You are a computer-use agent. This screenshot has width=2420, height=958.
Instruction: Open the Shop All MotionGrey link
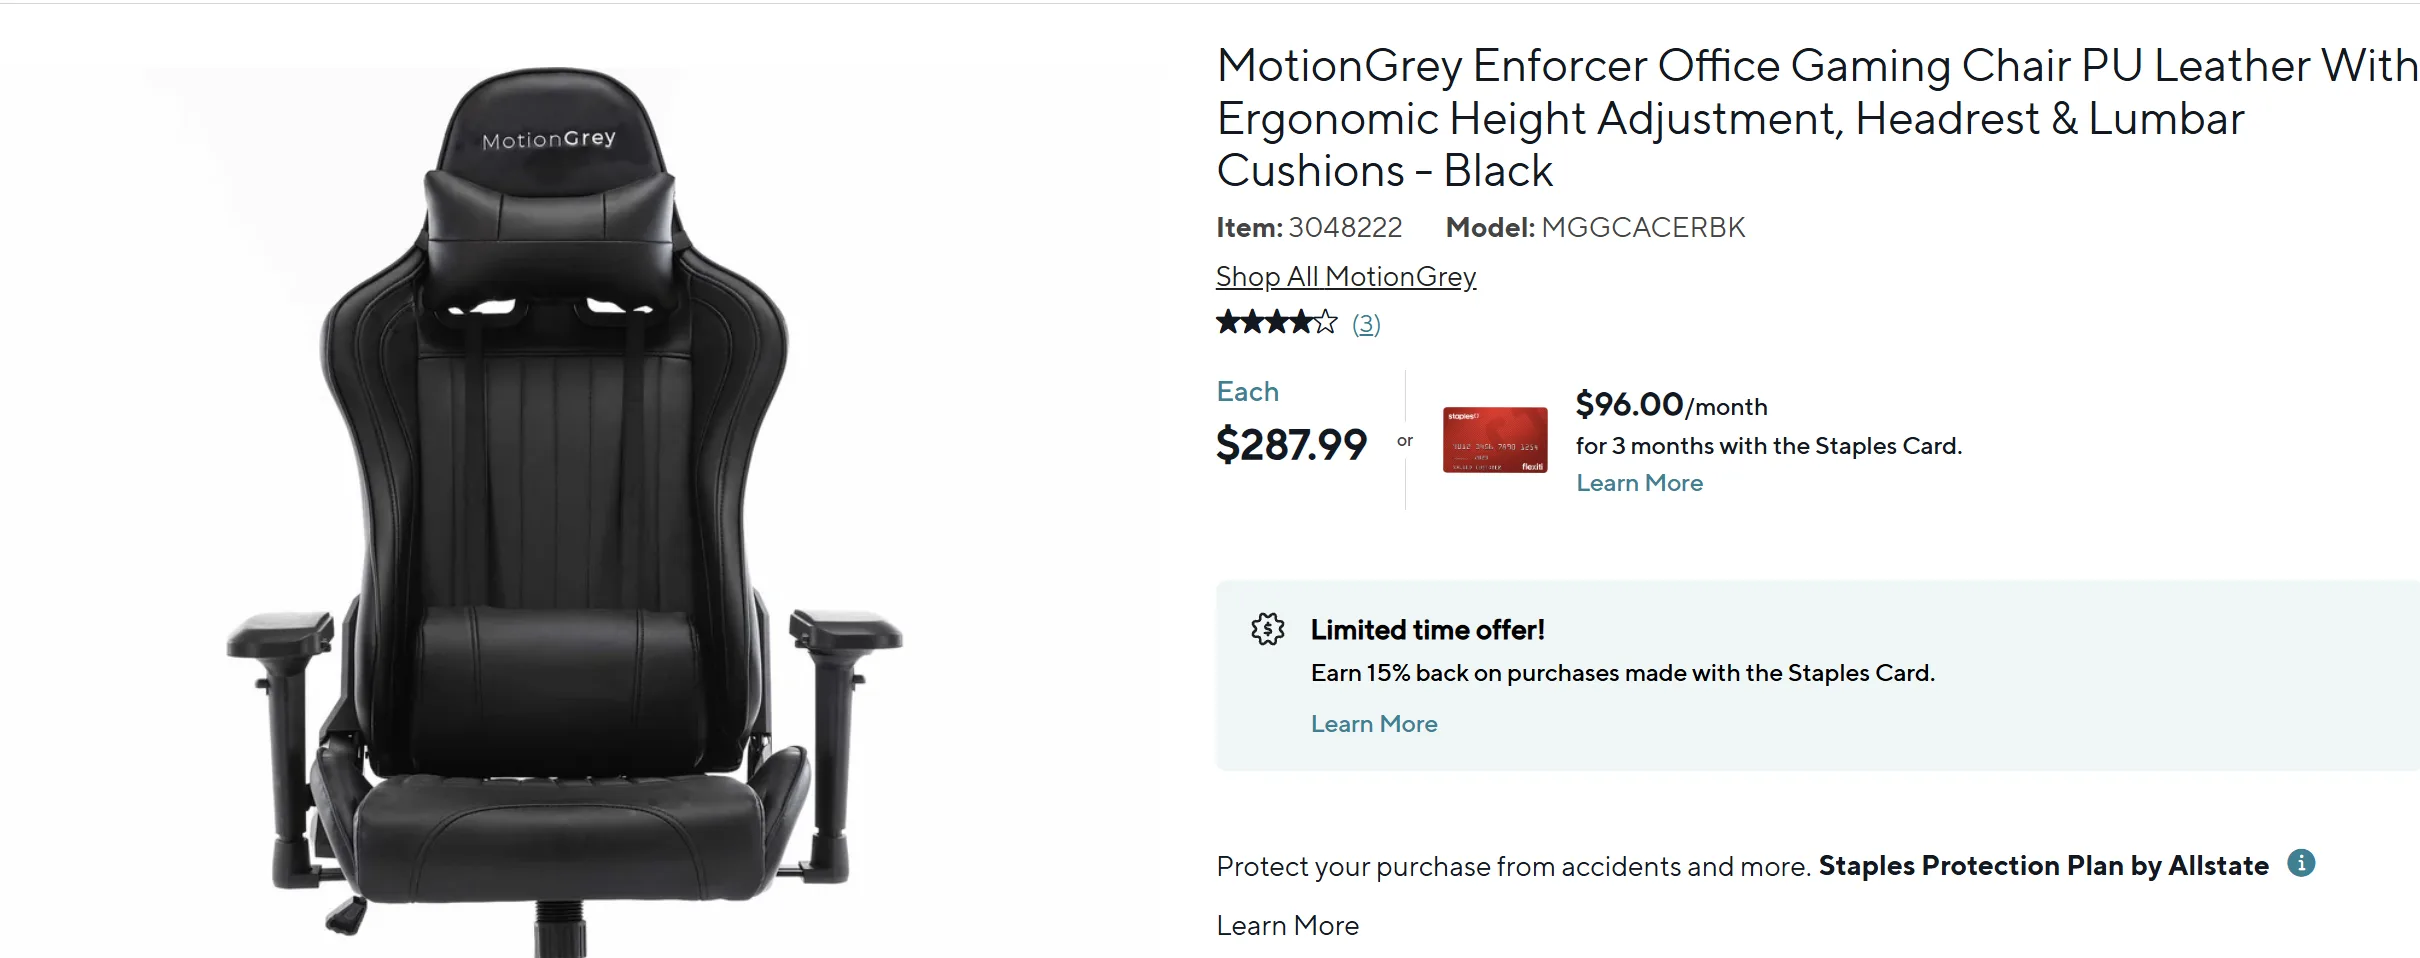[x=1344, y=276]
